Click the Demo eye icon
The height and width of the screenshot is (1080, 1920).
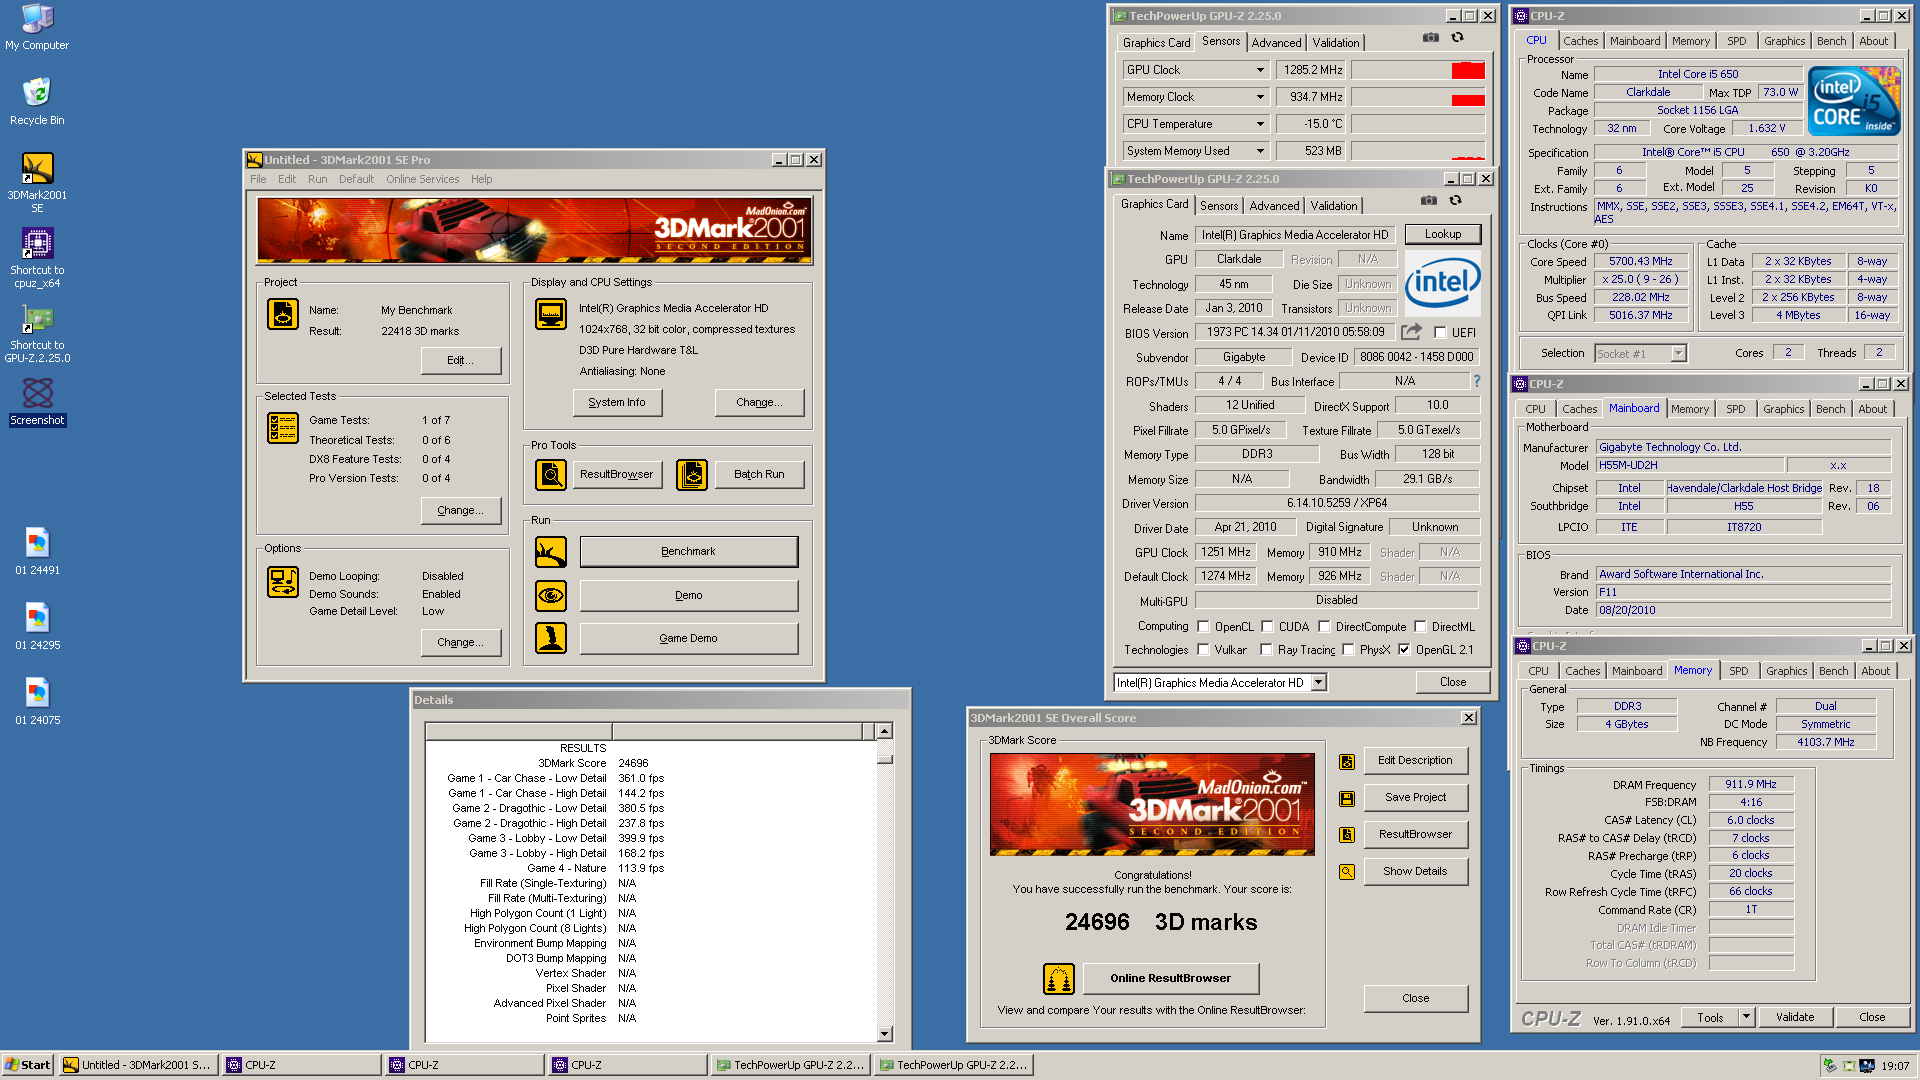click(551, 596)
